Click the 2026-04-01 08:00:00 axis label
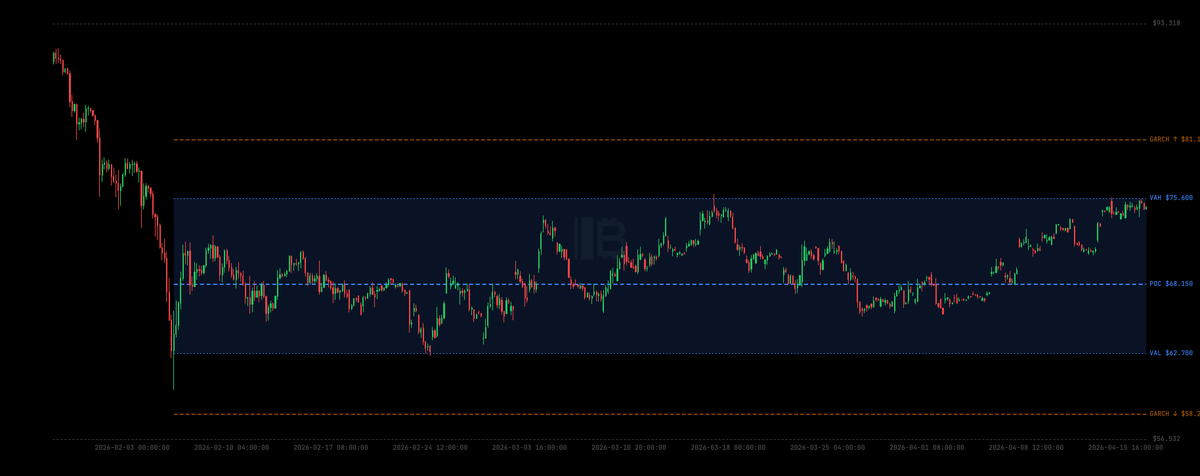This screenshot has height=476, width=1200. tap(927, 448)
